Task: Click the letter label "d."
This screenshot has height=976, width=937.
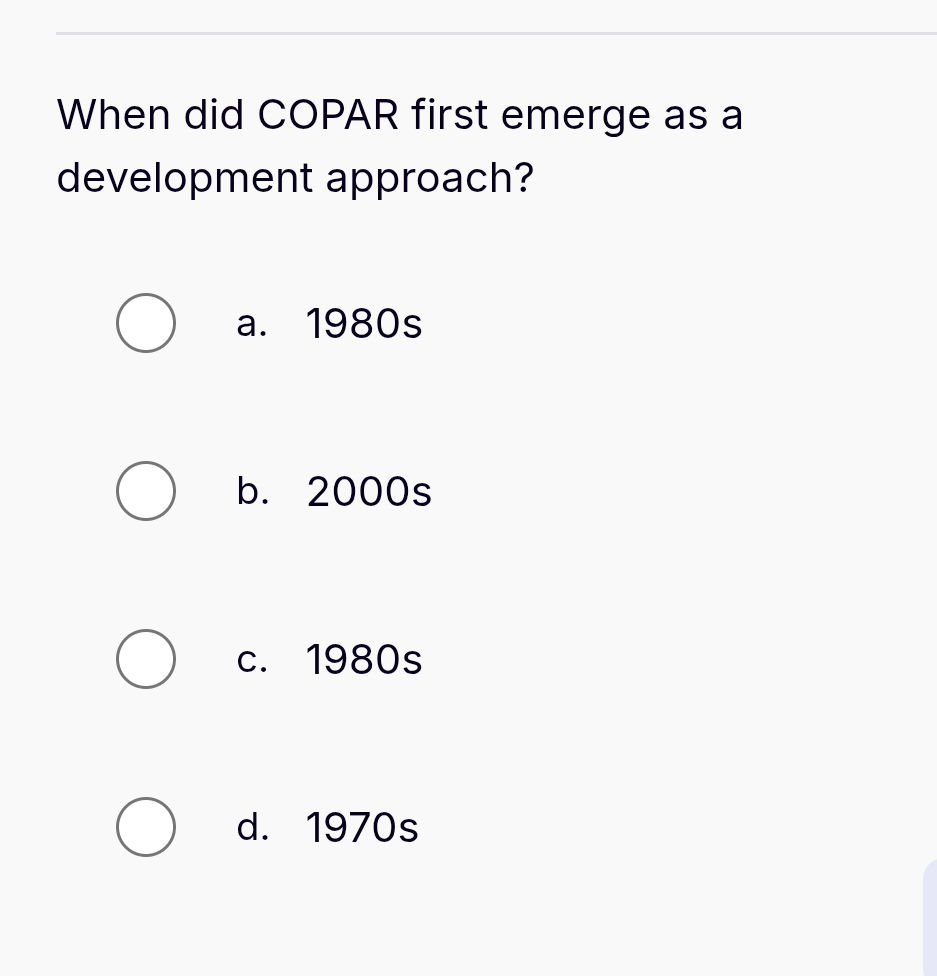Action: click(253, 828)
